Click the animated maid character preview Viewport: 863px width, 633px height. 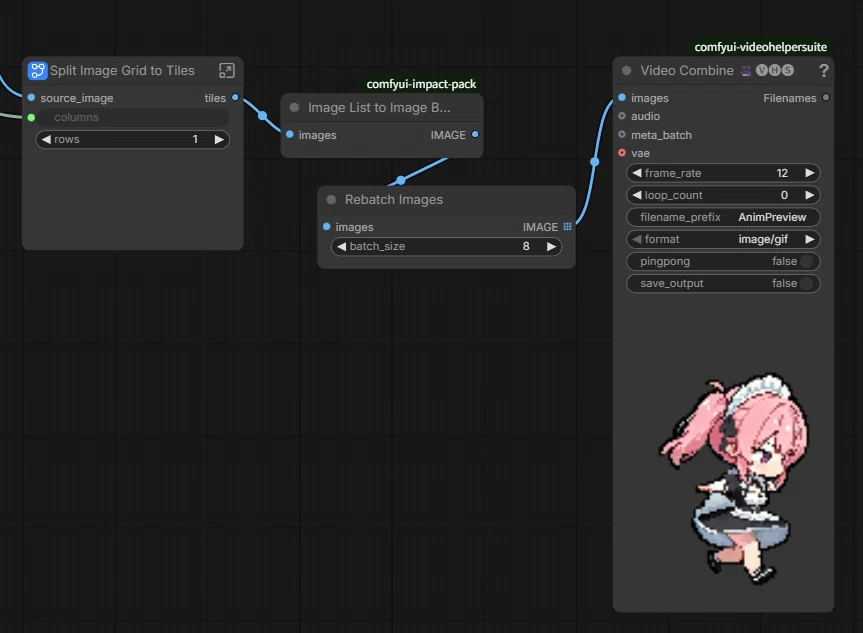pyautogui.click(x=734, y=479)
